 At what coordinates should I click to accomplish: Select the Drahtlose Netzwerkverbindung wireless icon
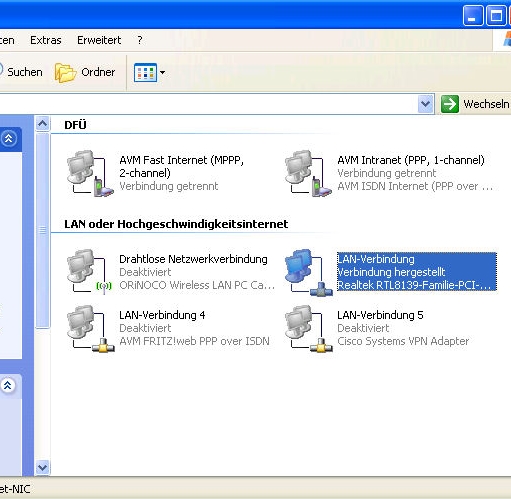(90, 272)
